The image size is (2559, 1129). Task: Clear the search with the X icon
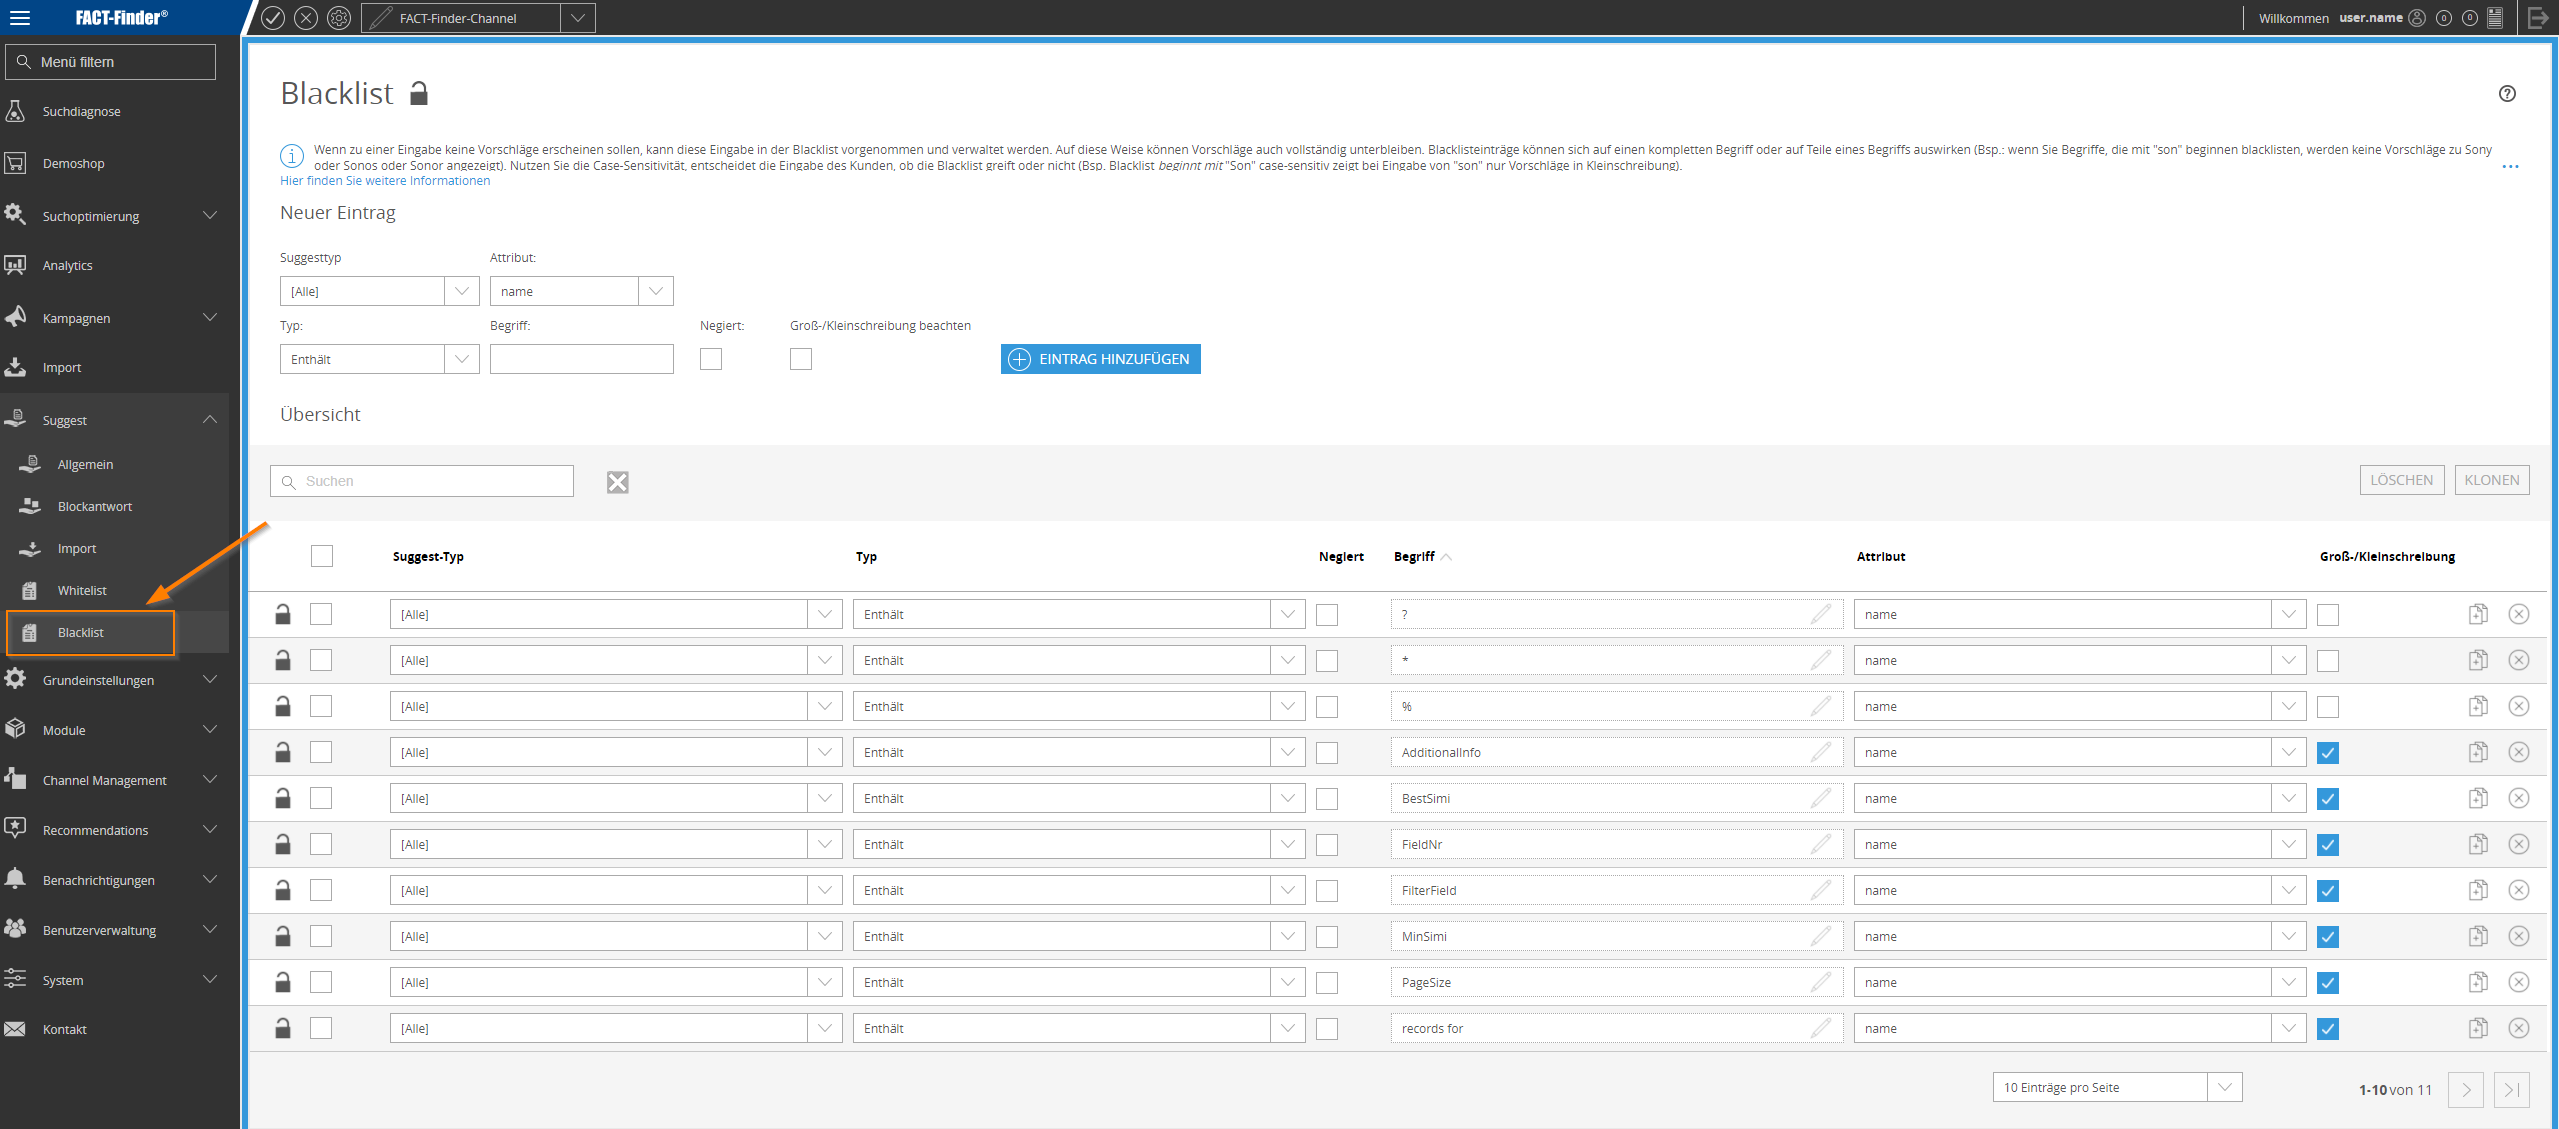click(618, 482)
